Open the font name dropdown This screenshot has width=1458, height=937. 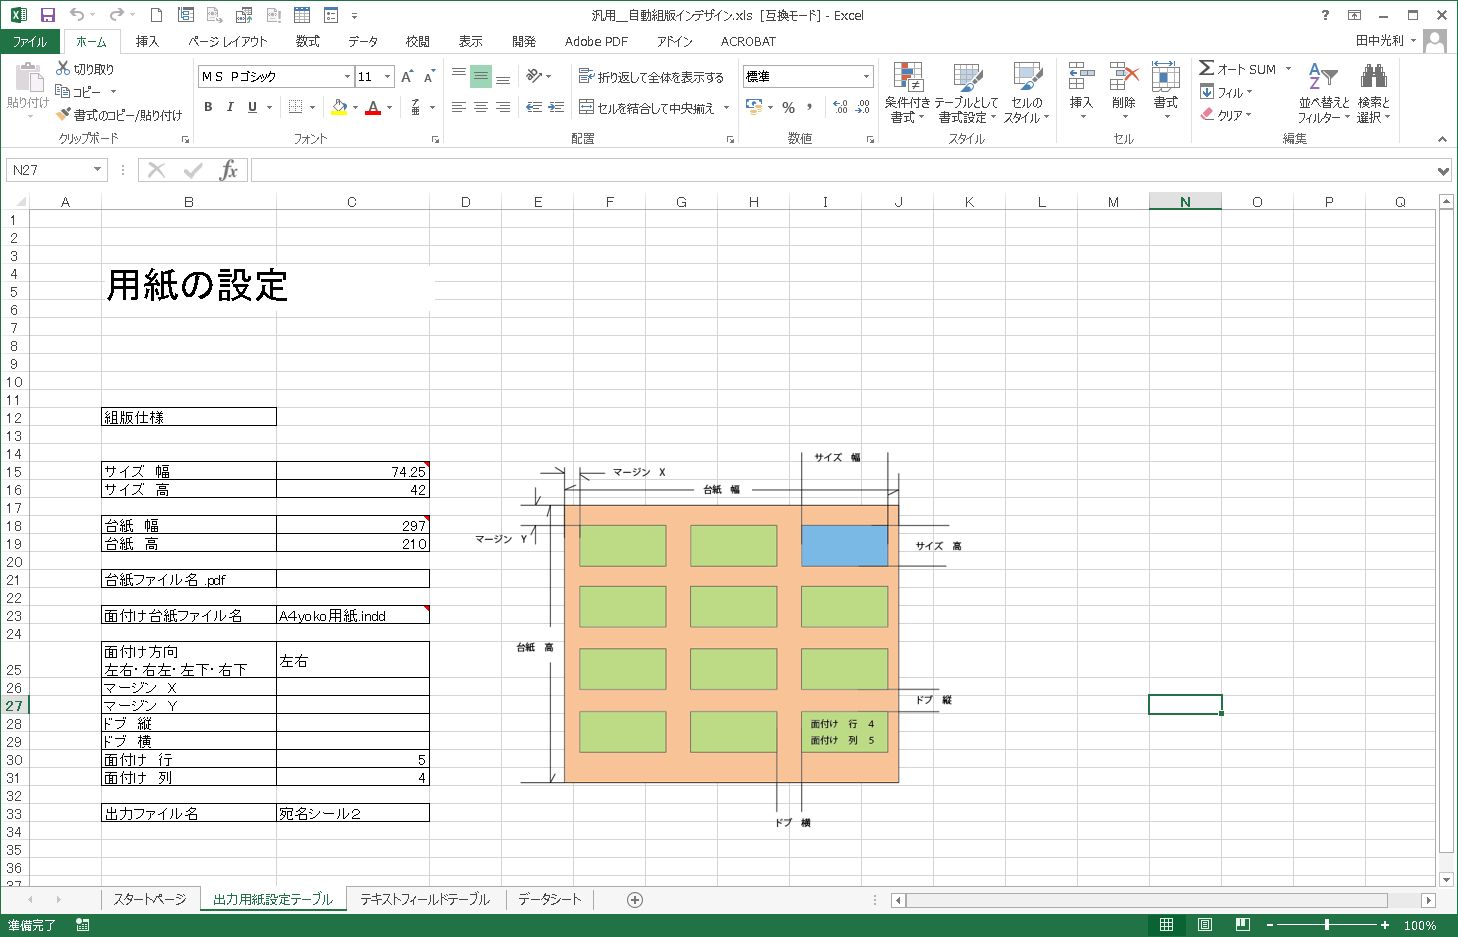pyautogui.click(x=347, y=77)
